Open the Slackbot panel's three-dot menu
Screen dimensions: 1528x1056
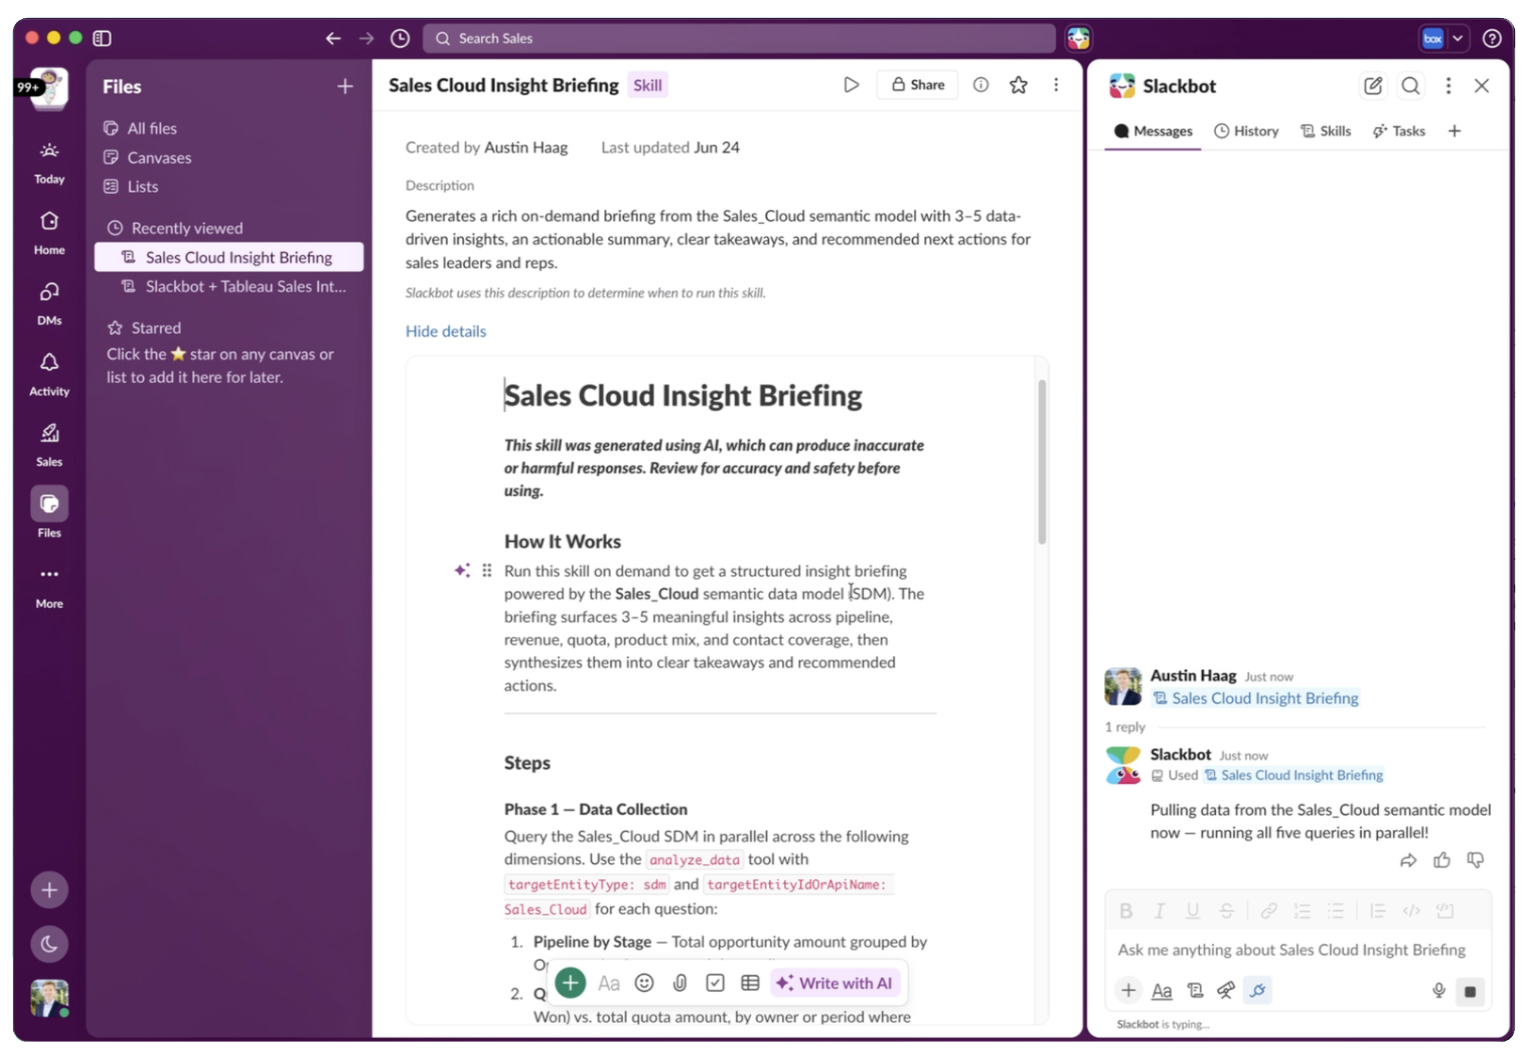click(x=1448, y=86)
